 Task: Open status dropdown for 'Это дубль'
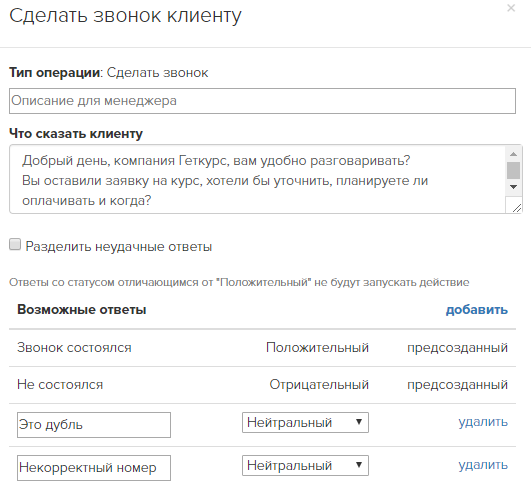(305, 422)
